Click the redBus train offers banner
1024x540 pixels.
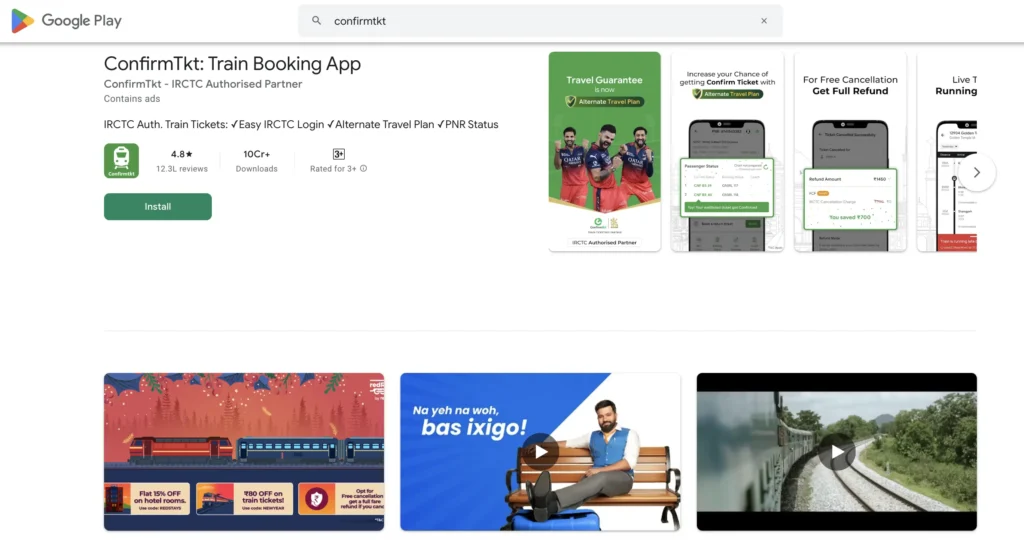[244, 452]
